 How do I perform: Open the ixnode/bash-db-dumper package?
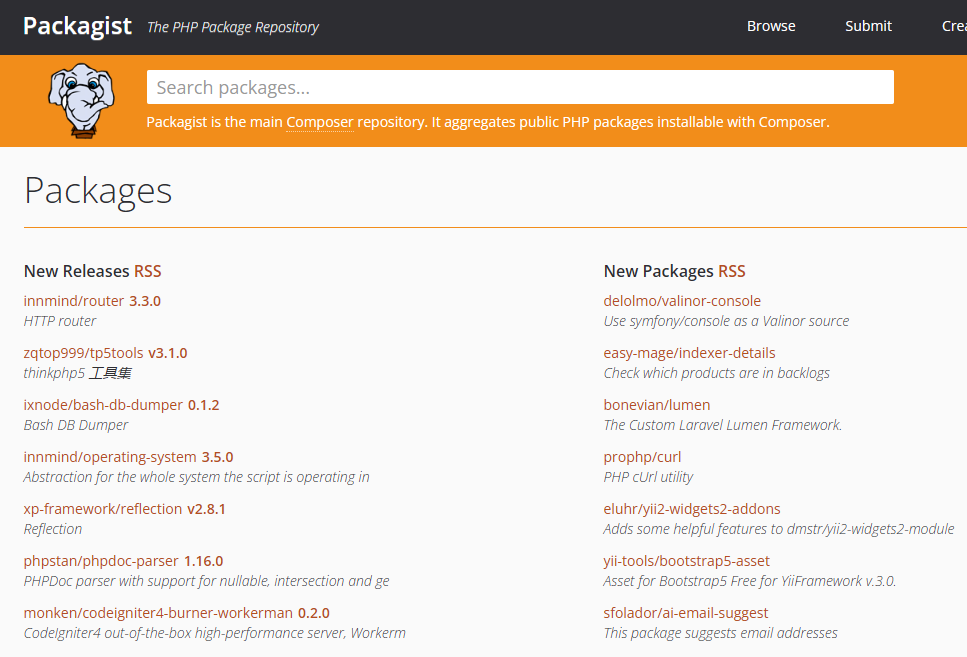103,405
